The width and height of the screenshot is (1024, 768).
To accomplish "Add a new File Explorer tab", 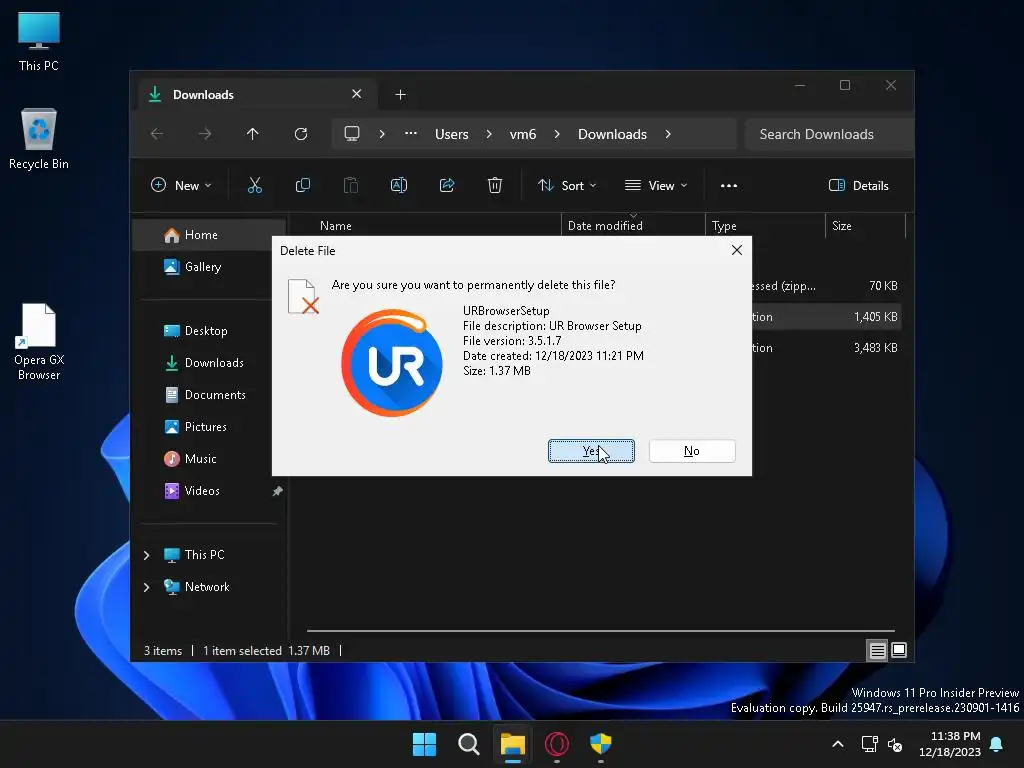I will 400,95.
